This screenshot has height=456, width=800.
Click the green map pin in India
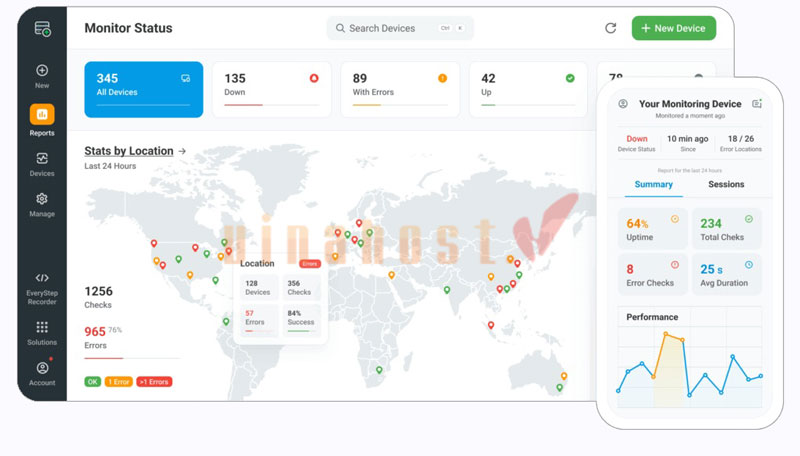pyautogui.click(x=447, y=290)
